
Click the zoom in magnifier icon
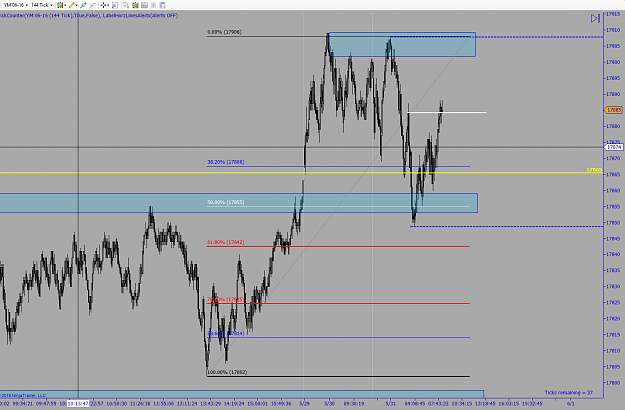pyautogui.click(x=83, y=5)
